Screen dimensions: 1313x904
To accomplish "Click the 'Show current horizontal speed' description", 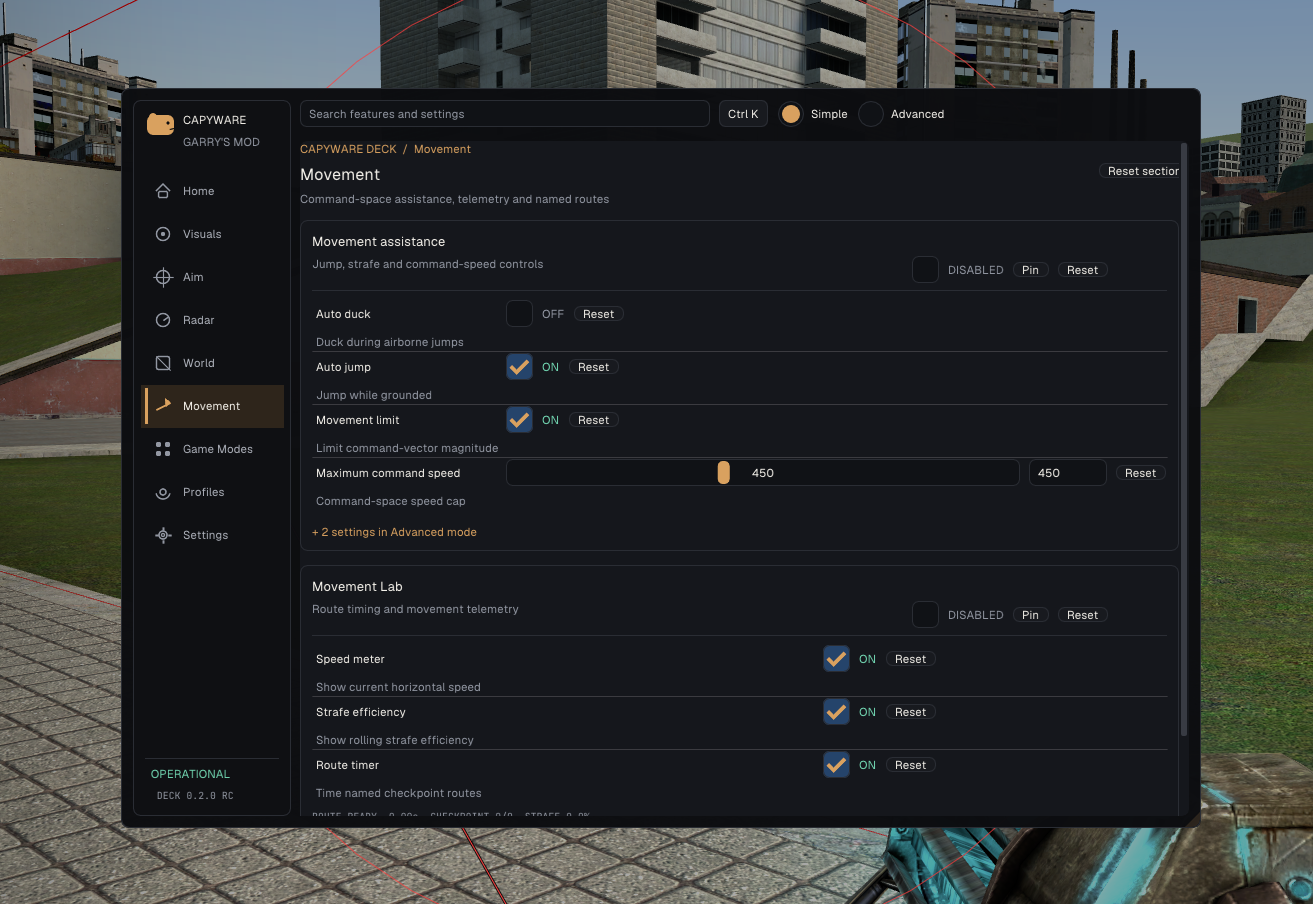I will tap(398, 687).
